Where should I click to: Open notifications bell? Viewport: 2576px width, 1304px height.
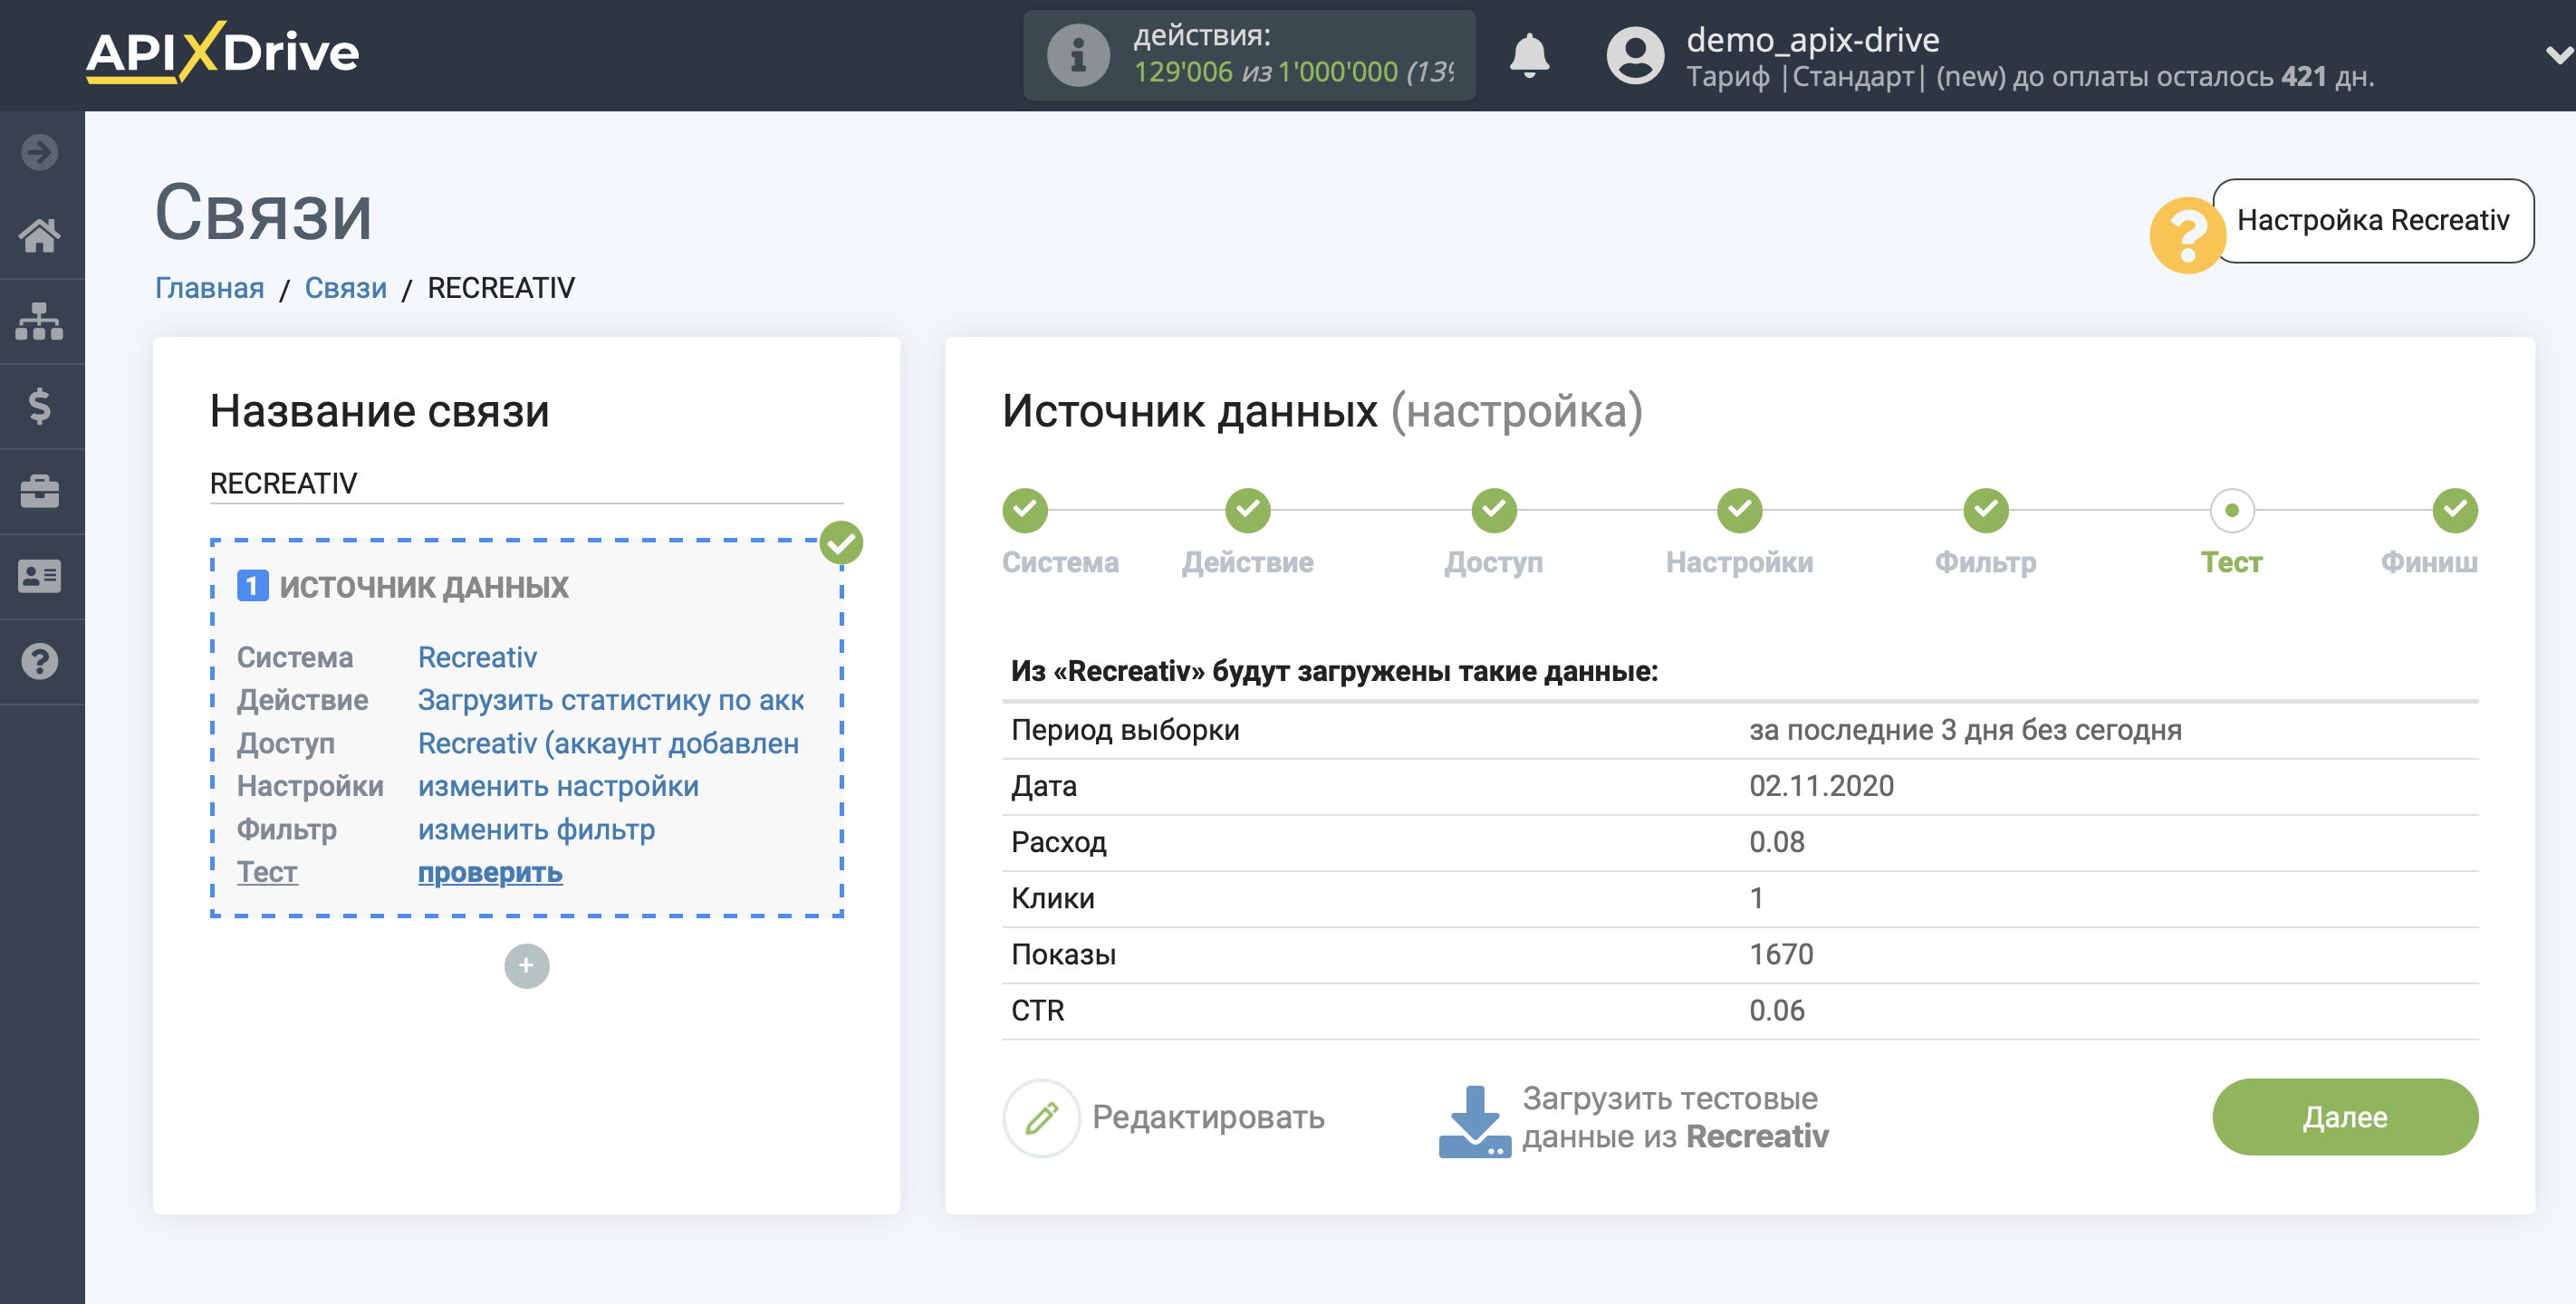[x=1529, y=55]
